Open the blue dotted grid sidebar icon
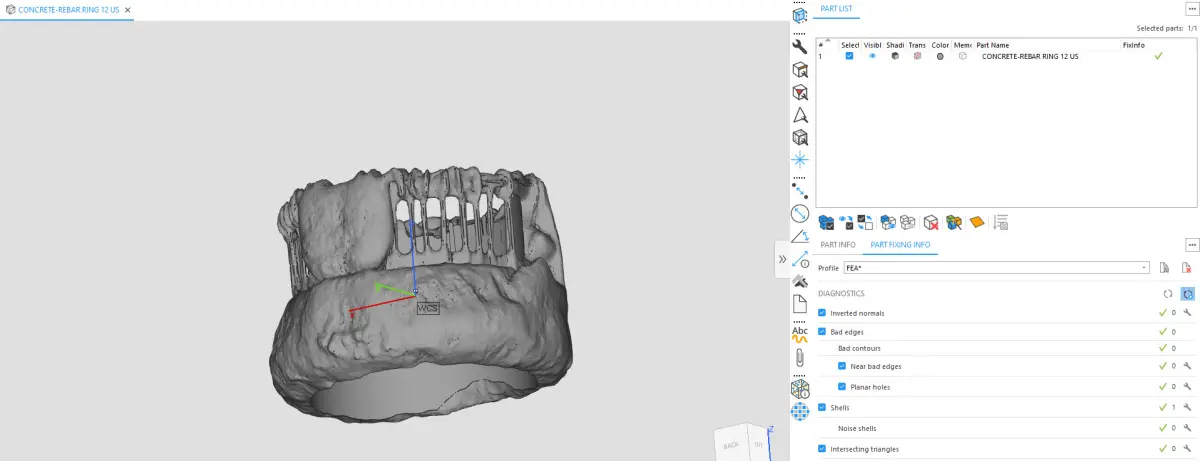The width and height of the screenshot is (1200, 461). pos(799,410)
